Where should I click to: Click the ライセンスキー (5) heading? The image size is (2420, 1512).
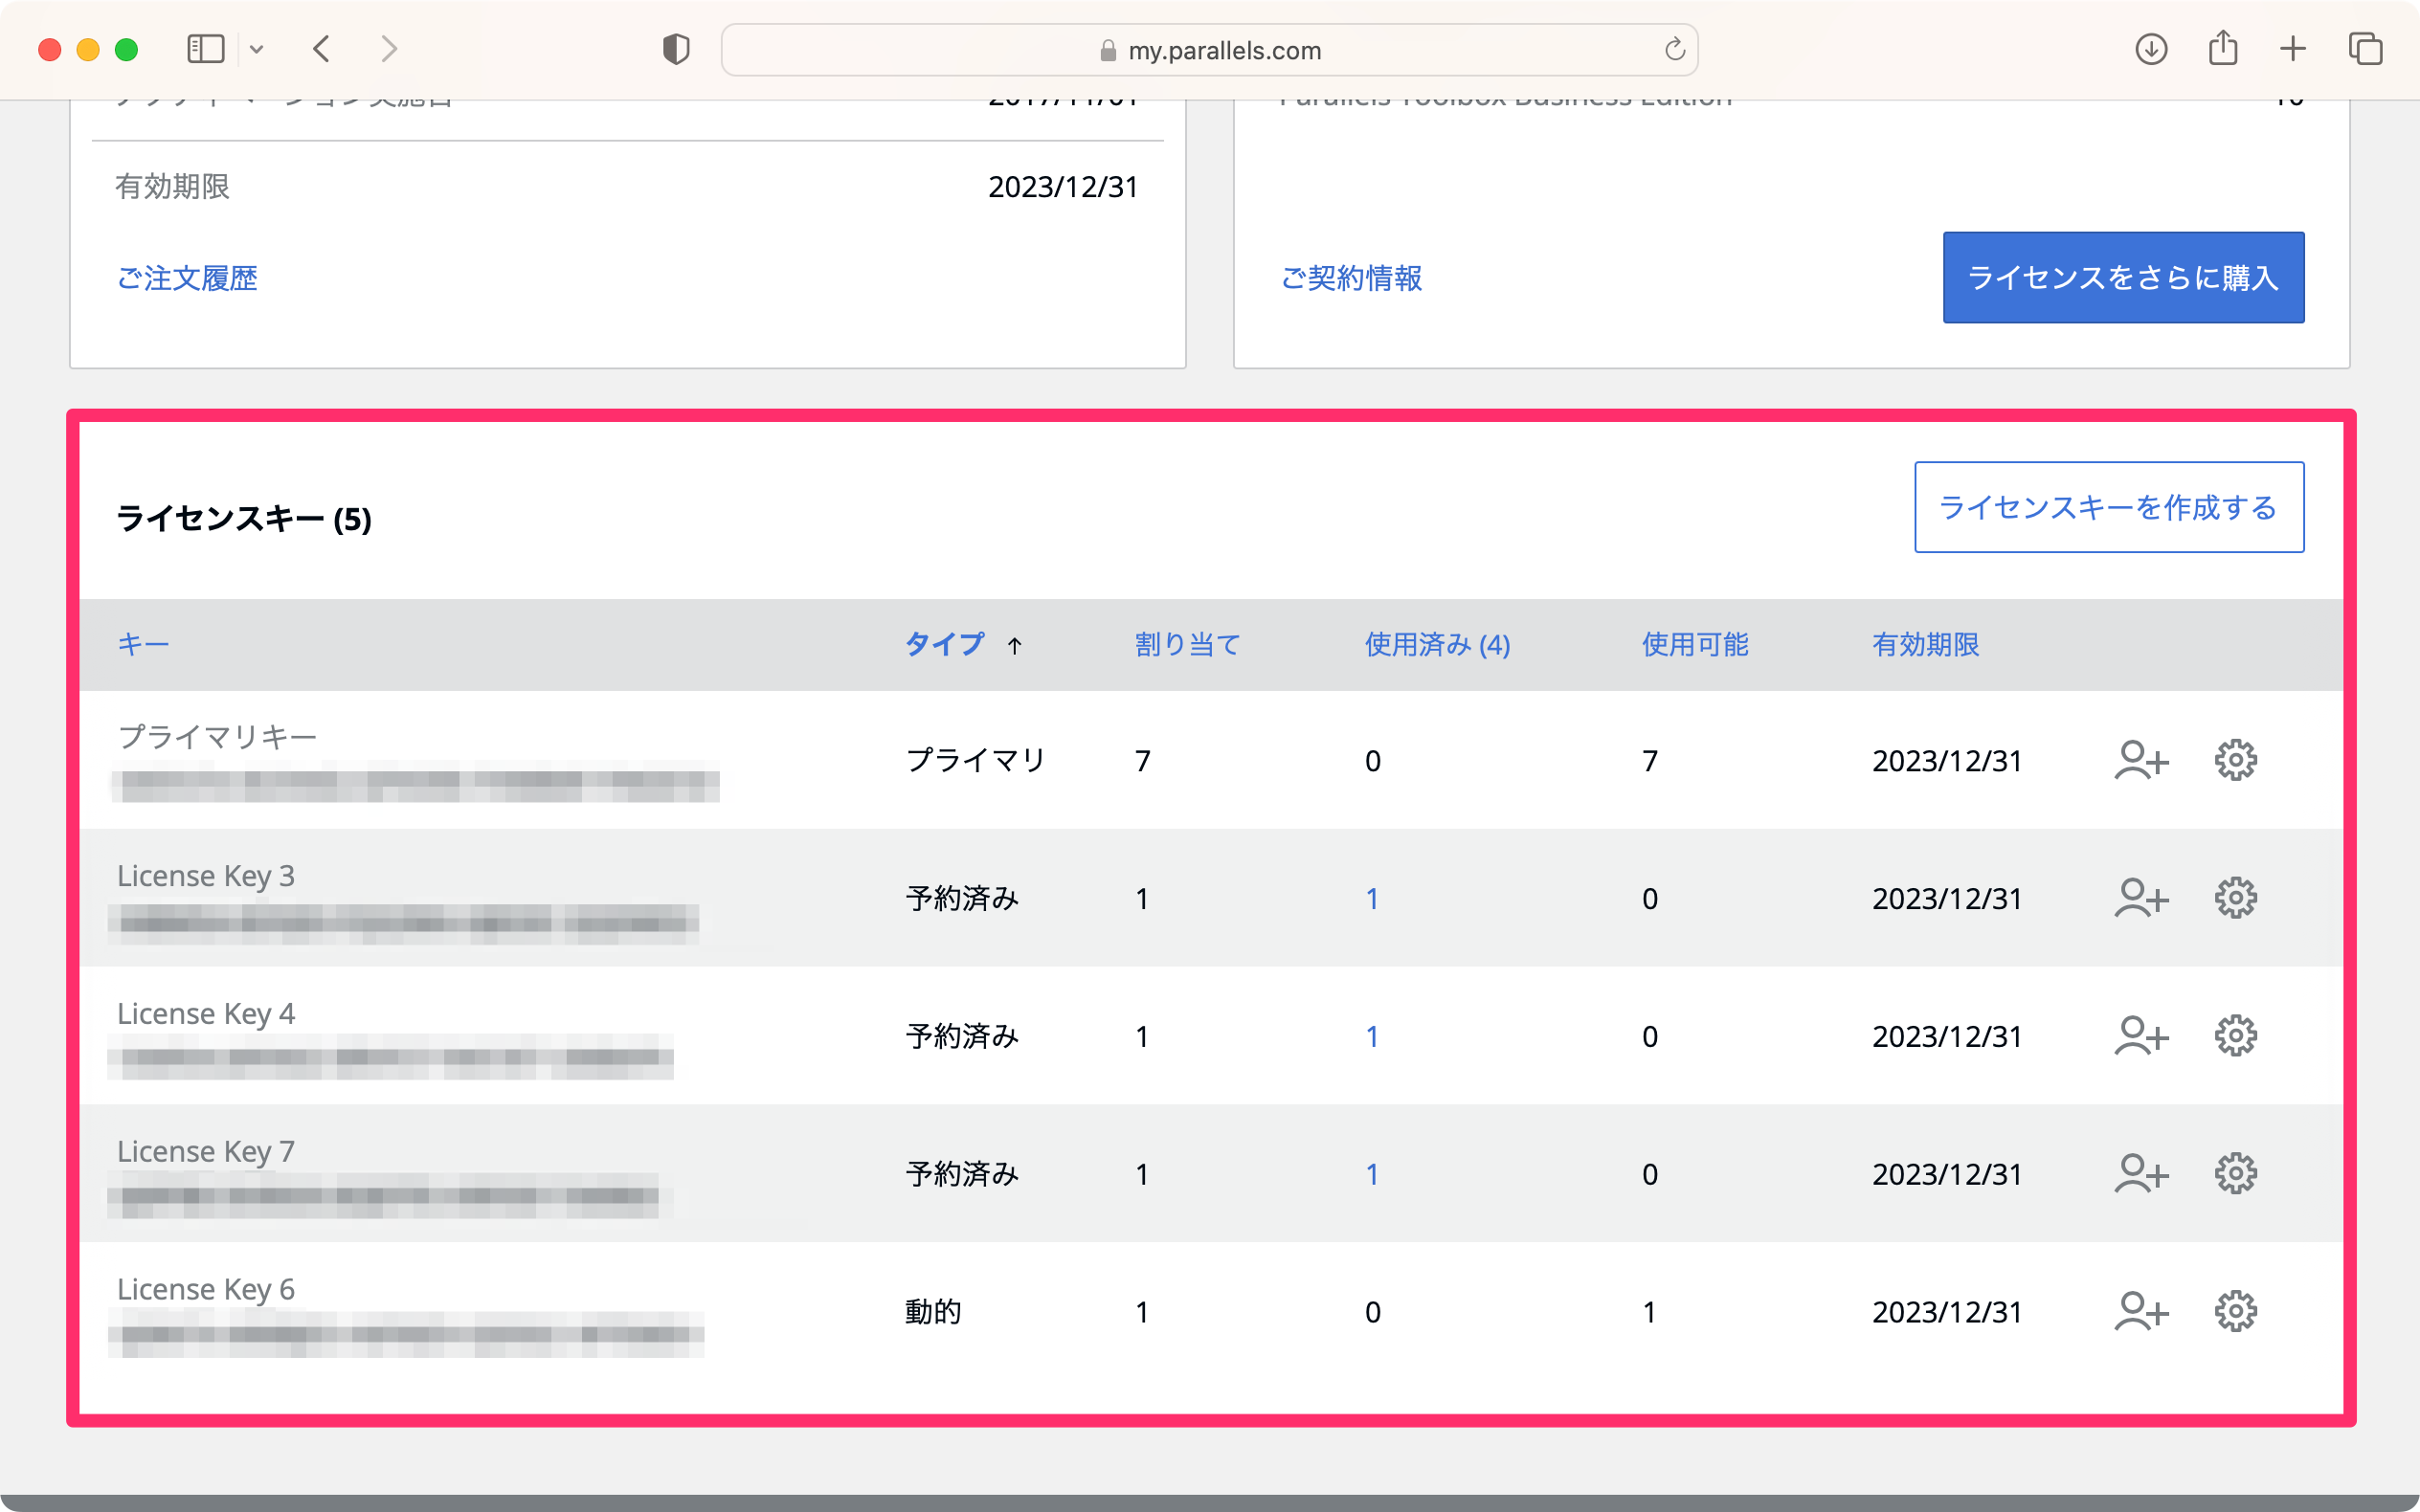click(x=244, y=519)
